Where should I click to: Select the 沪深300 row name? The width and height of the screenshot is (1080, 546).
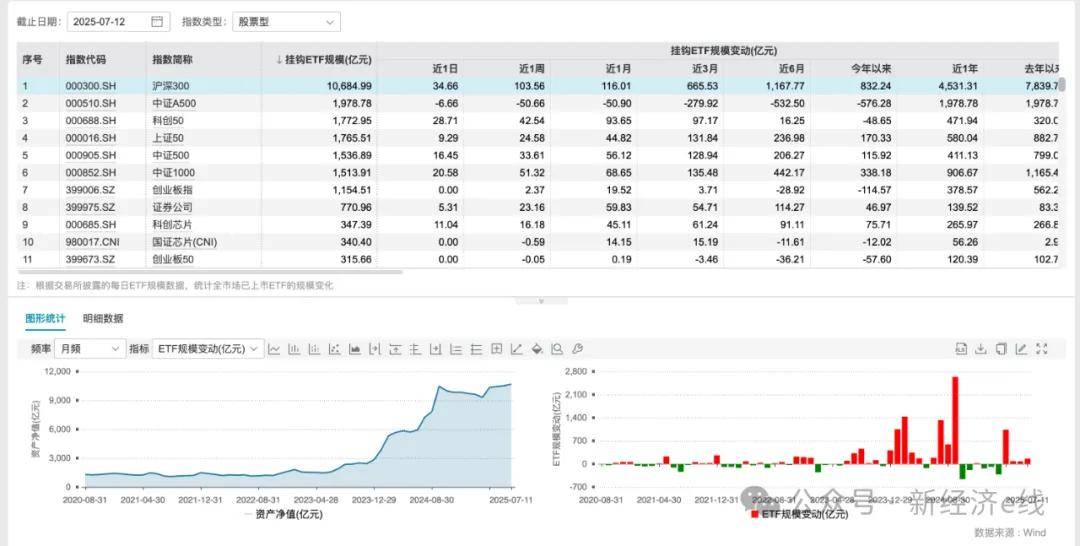[x=170, y=86]
